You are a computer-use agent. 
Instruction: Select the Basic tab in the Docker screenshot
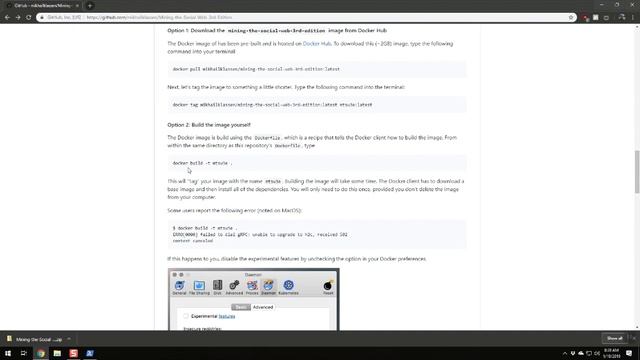pos(241,307)
